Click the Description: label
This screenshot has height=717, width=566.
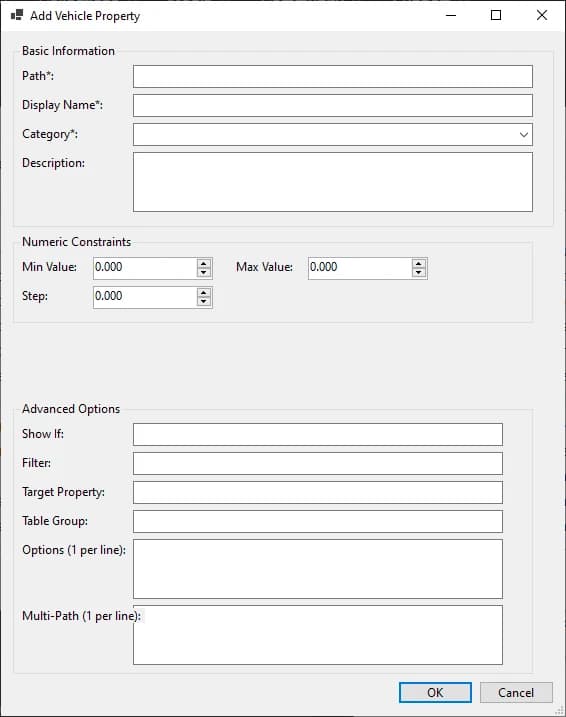pyautogui.click(x=53, y=163)
